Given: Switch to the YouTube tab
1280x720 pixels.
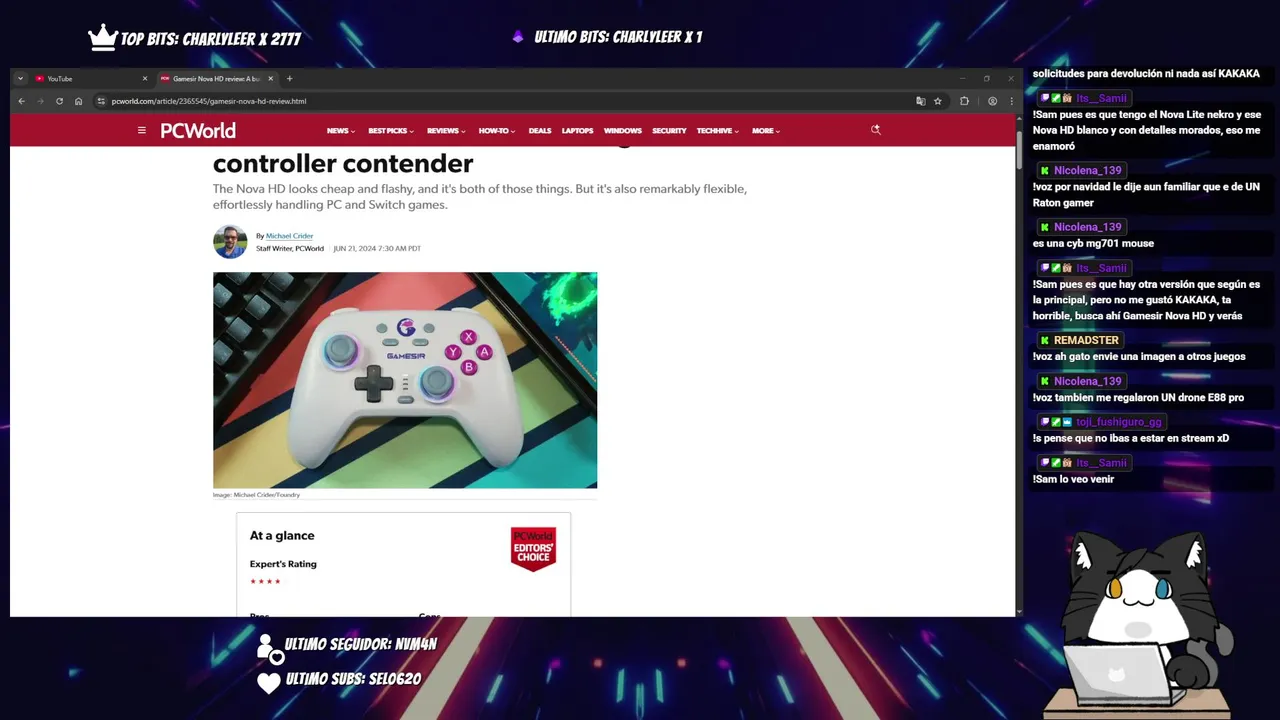Looking at the screenshot, I should [x=90, y=78].
